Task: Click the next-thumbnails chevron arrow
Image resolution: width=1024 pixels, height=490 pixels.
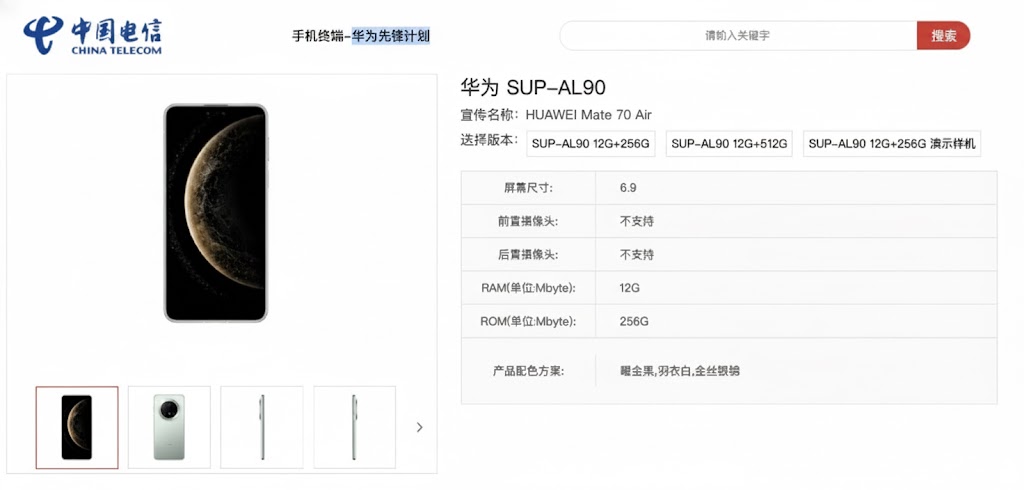Action: (419, 427)
